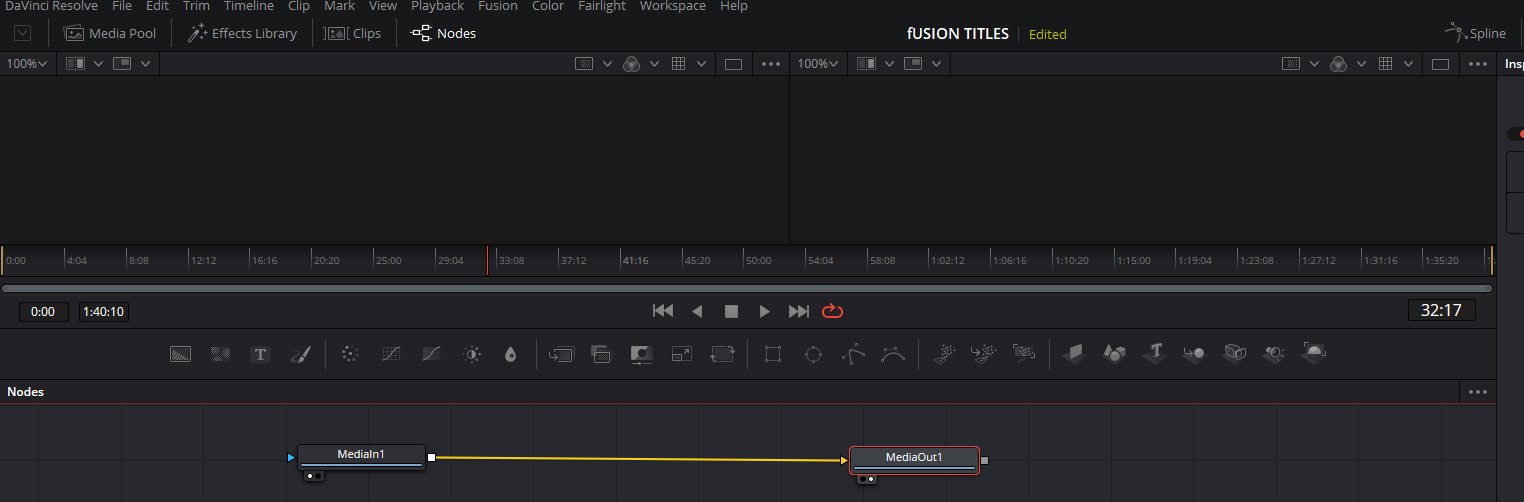The height and width of the screenshot is (502, 1524).
Task: Toggle single viewer mode in right viewer
Action: coord(1440,64)
